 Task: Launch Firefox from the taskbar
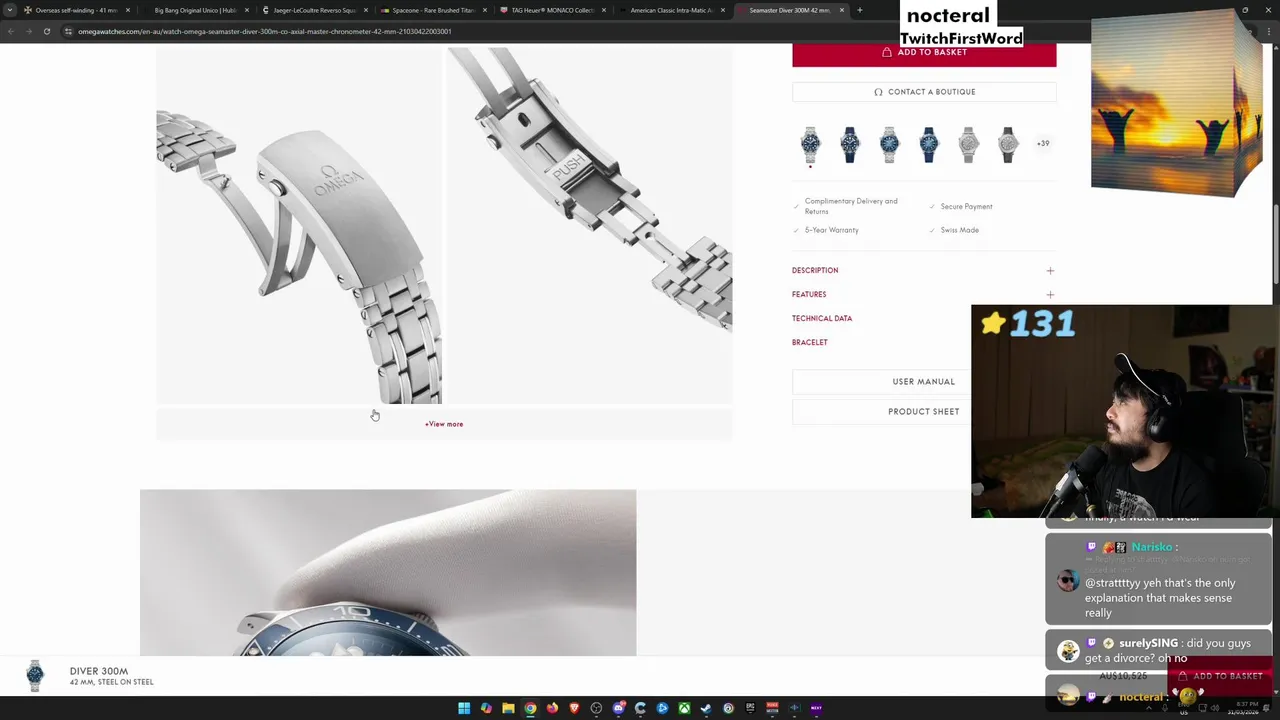(x=552, y=708)
